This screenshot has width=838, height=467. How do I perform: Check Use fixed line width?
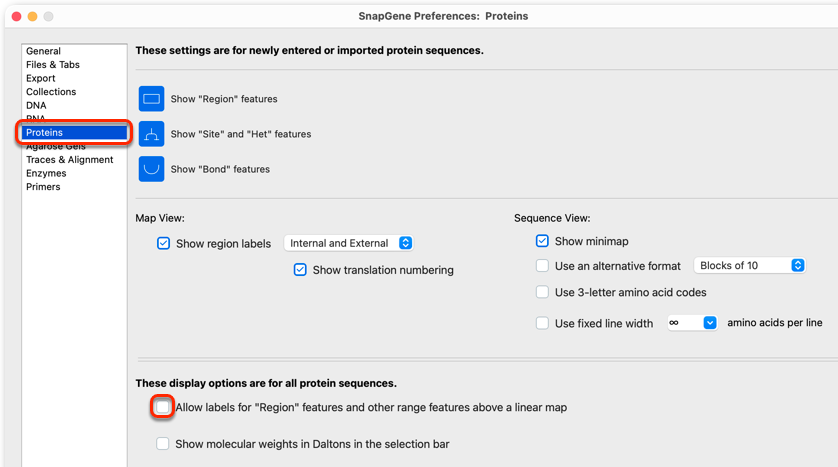pos(542,323)
